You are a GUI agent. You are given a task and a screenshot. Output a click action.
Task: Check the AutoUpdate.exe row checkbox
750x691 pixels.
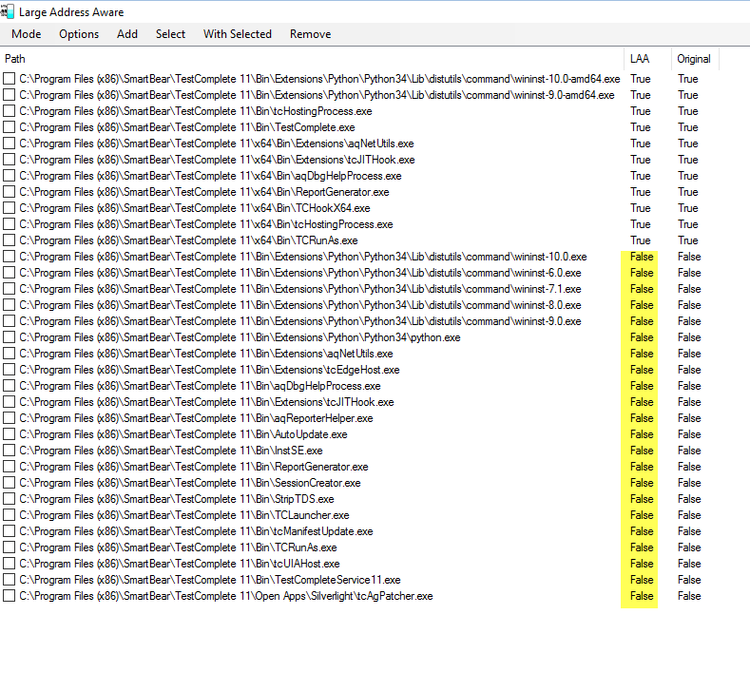point(9,435)
